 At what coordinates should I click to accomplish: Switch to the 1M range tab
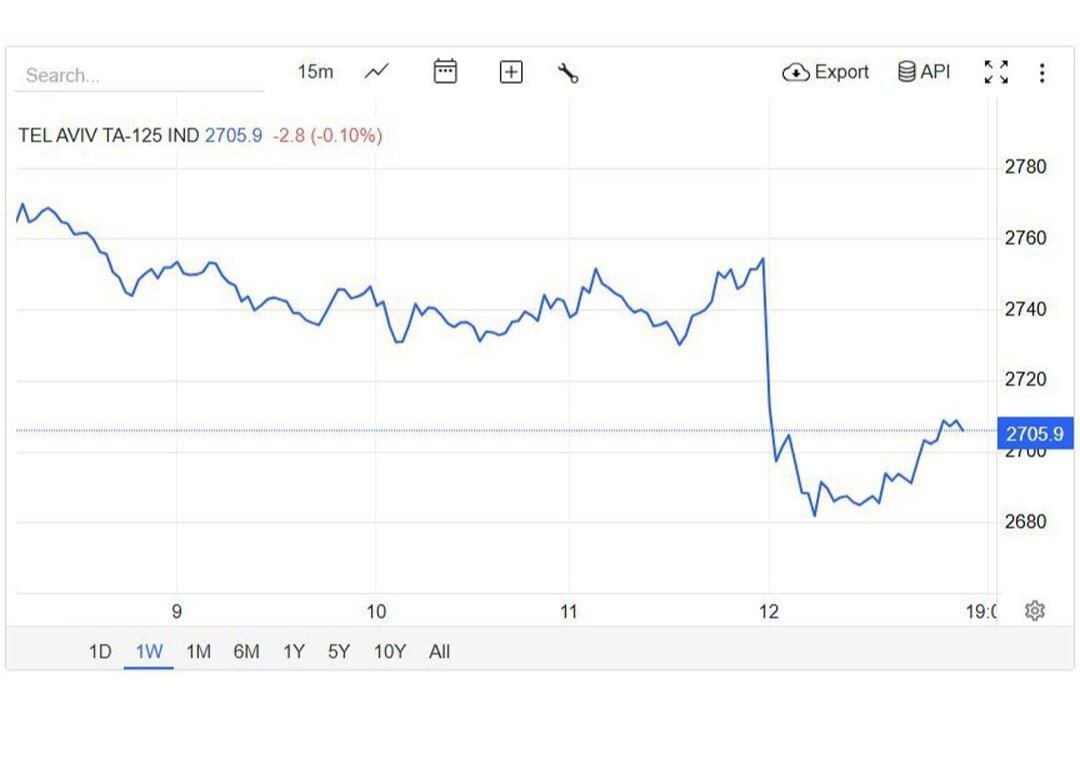point(198,652)
